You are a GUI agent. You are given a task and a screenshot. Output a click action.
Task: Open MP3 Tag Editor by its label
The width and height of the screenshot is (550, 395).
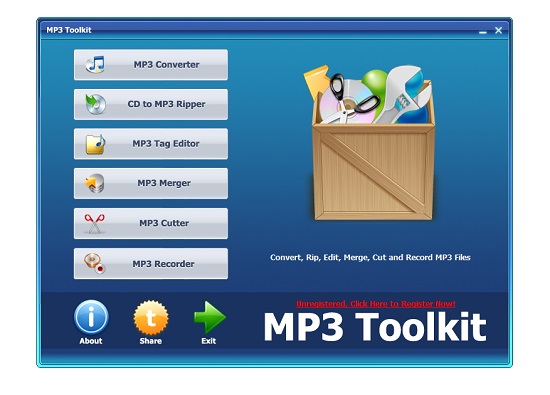pyautogui.click(x=166, y=144)
